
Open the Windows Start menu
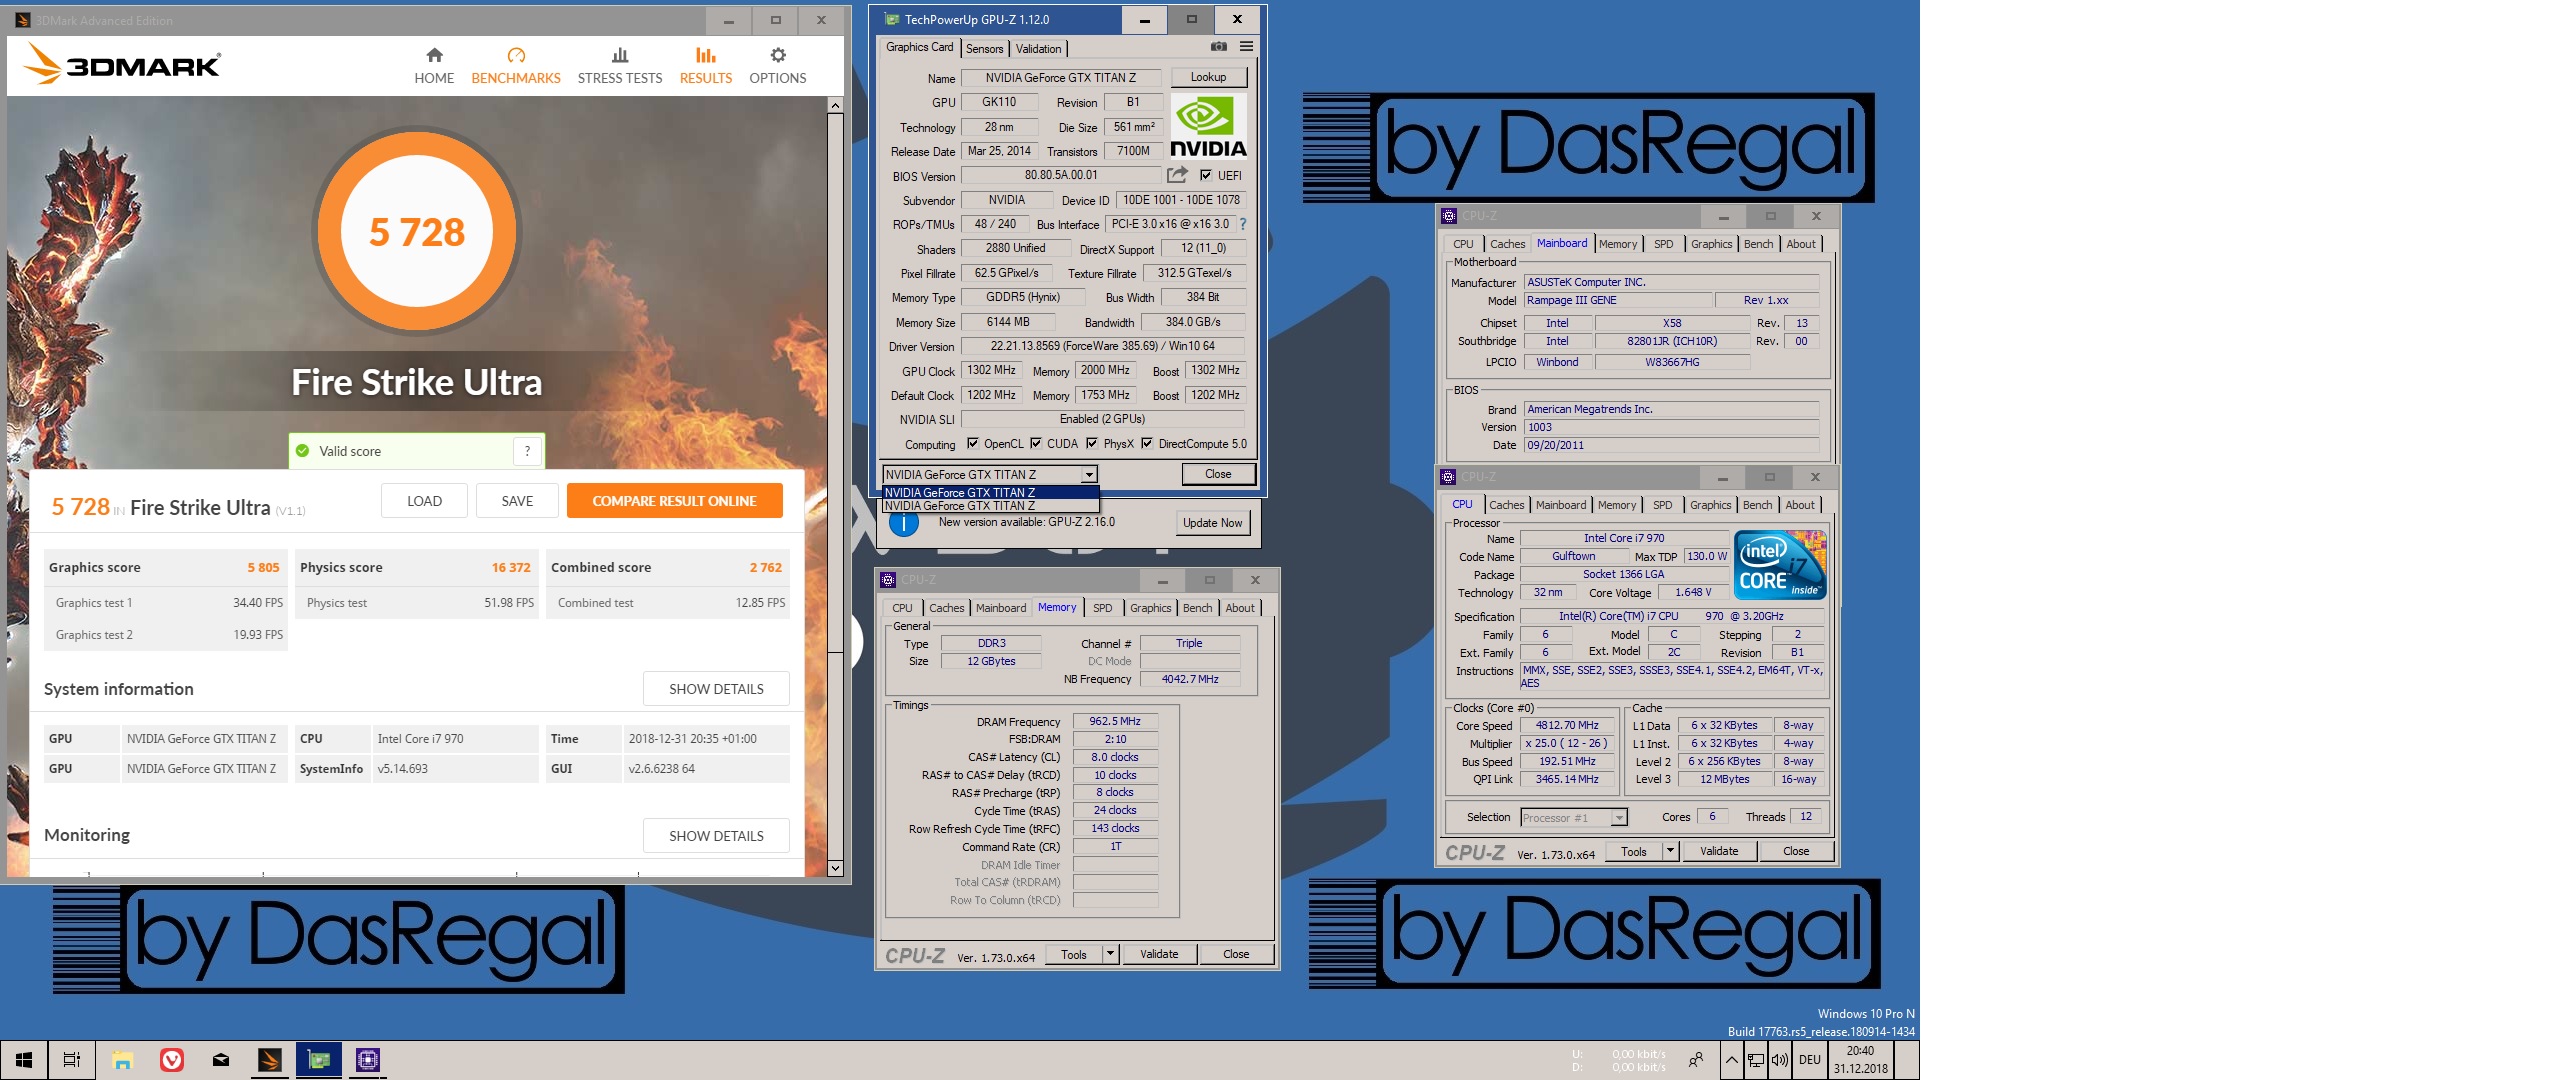pos(24,1060)
